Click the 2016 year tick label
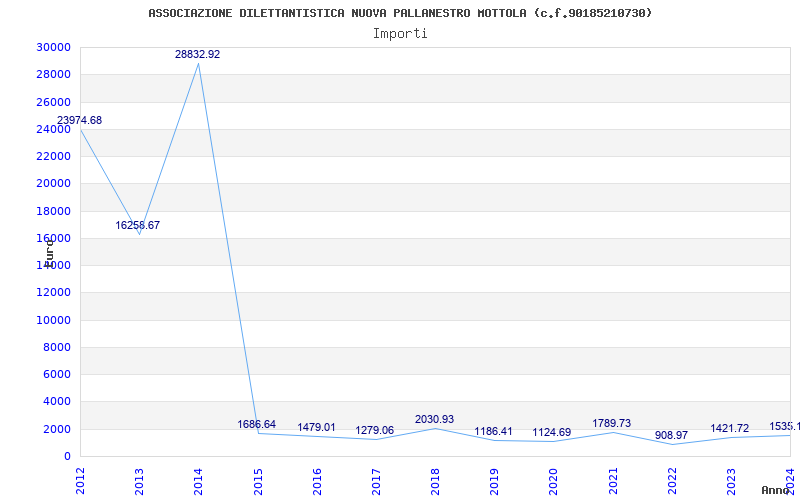This screenshot has width=800, height=500. click(316, 481)
